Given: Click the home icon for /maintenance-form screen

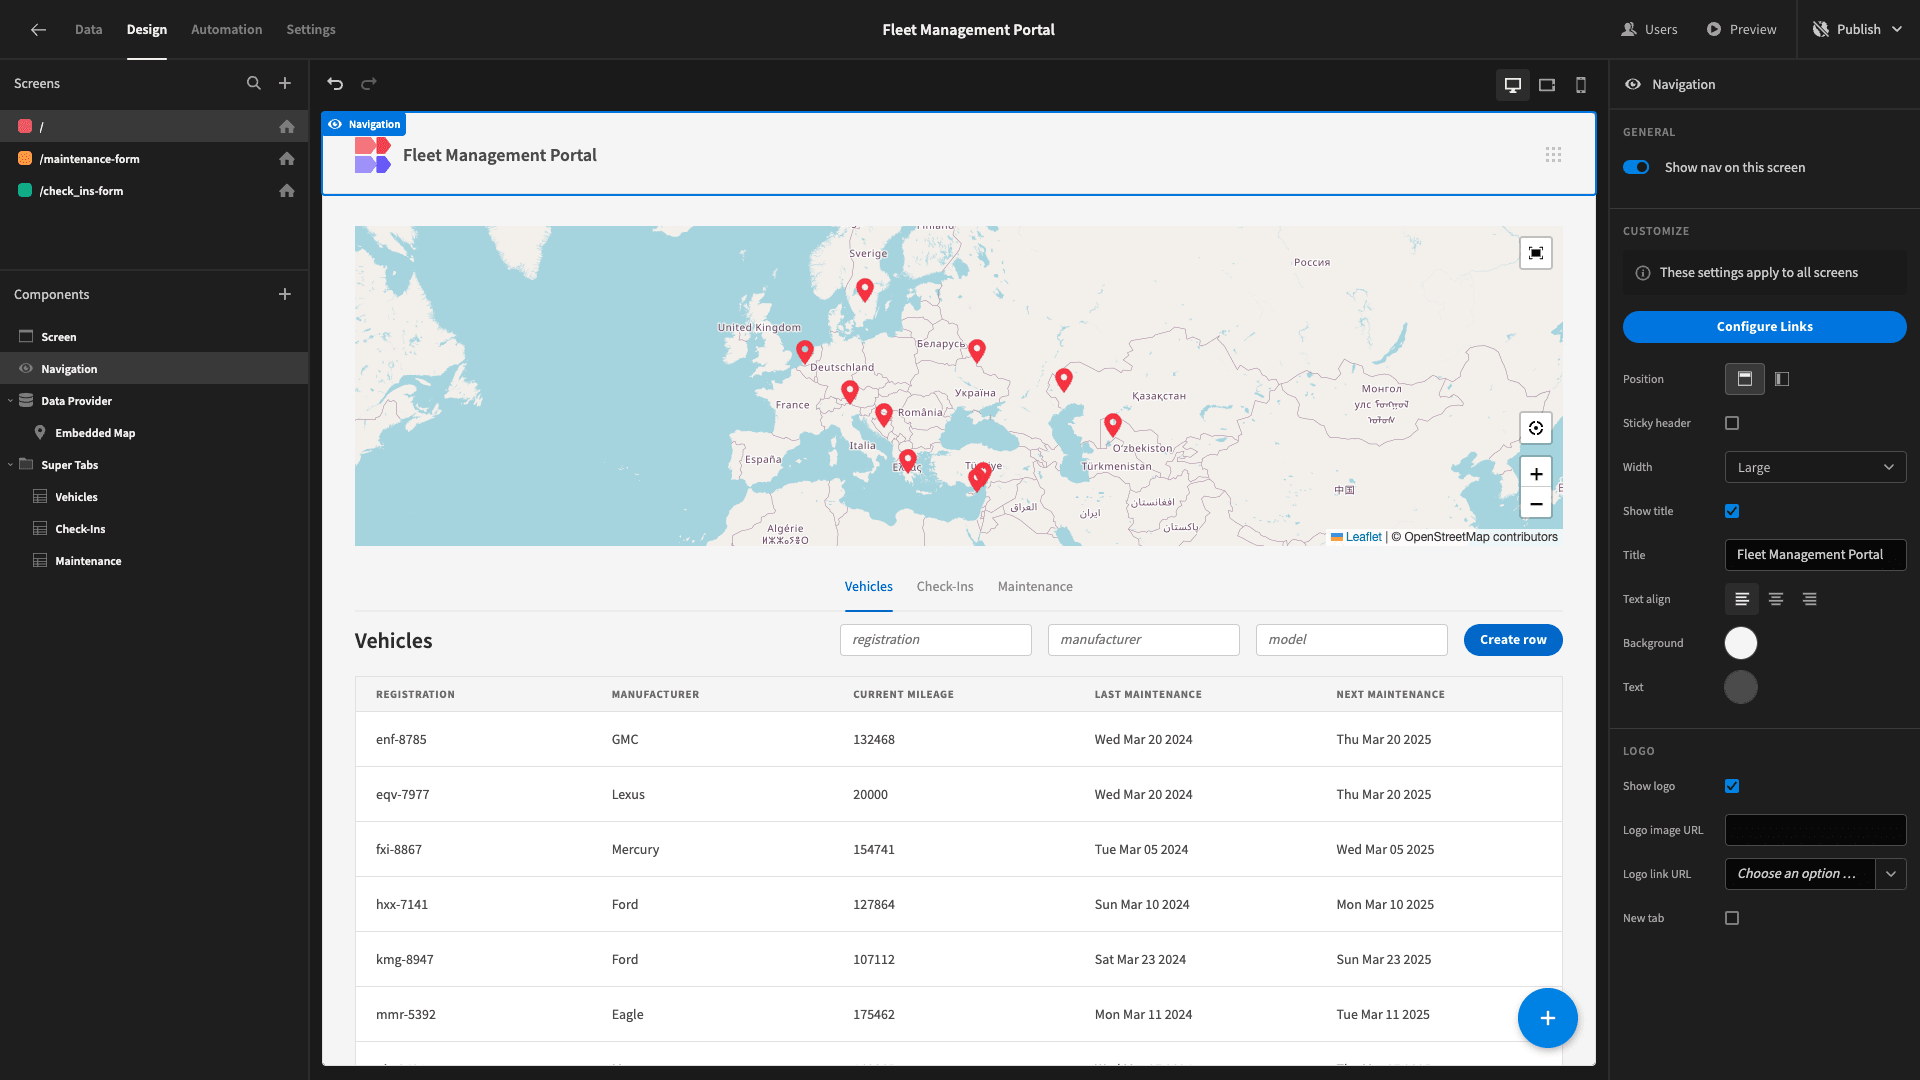Looking at the screenshot, I should 287,159.
